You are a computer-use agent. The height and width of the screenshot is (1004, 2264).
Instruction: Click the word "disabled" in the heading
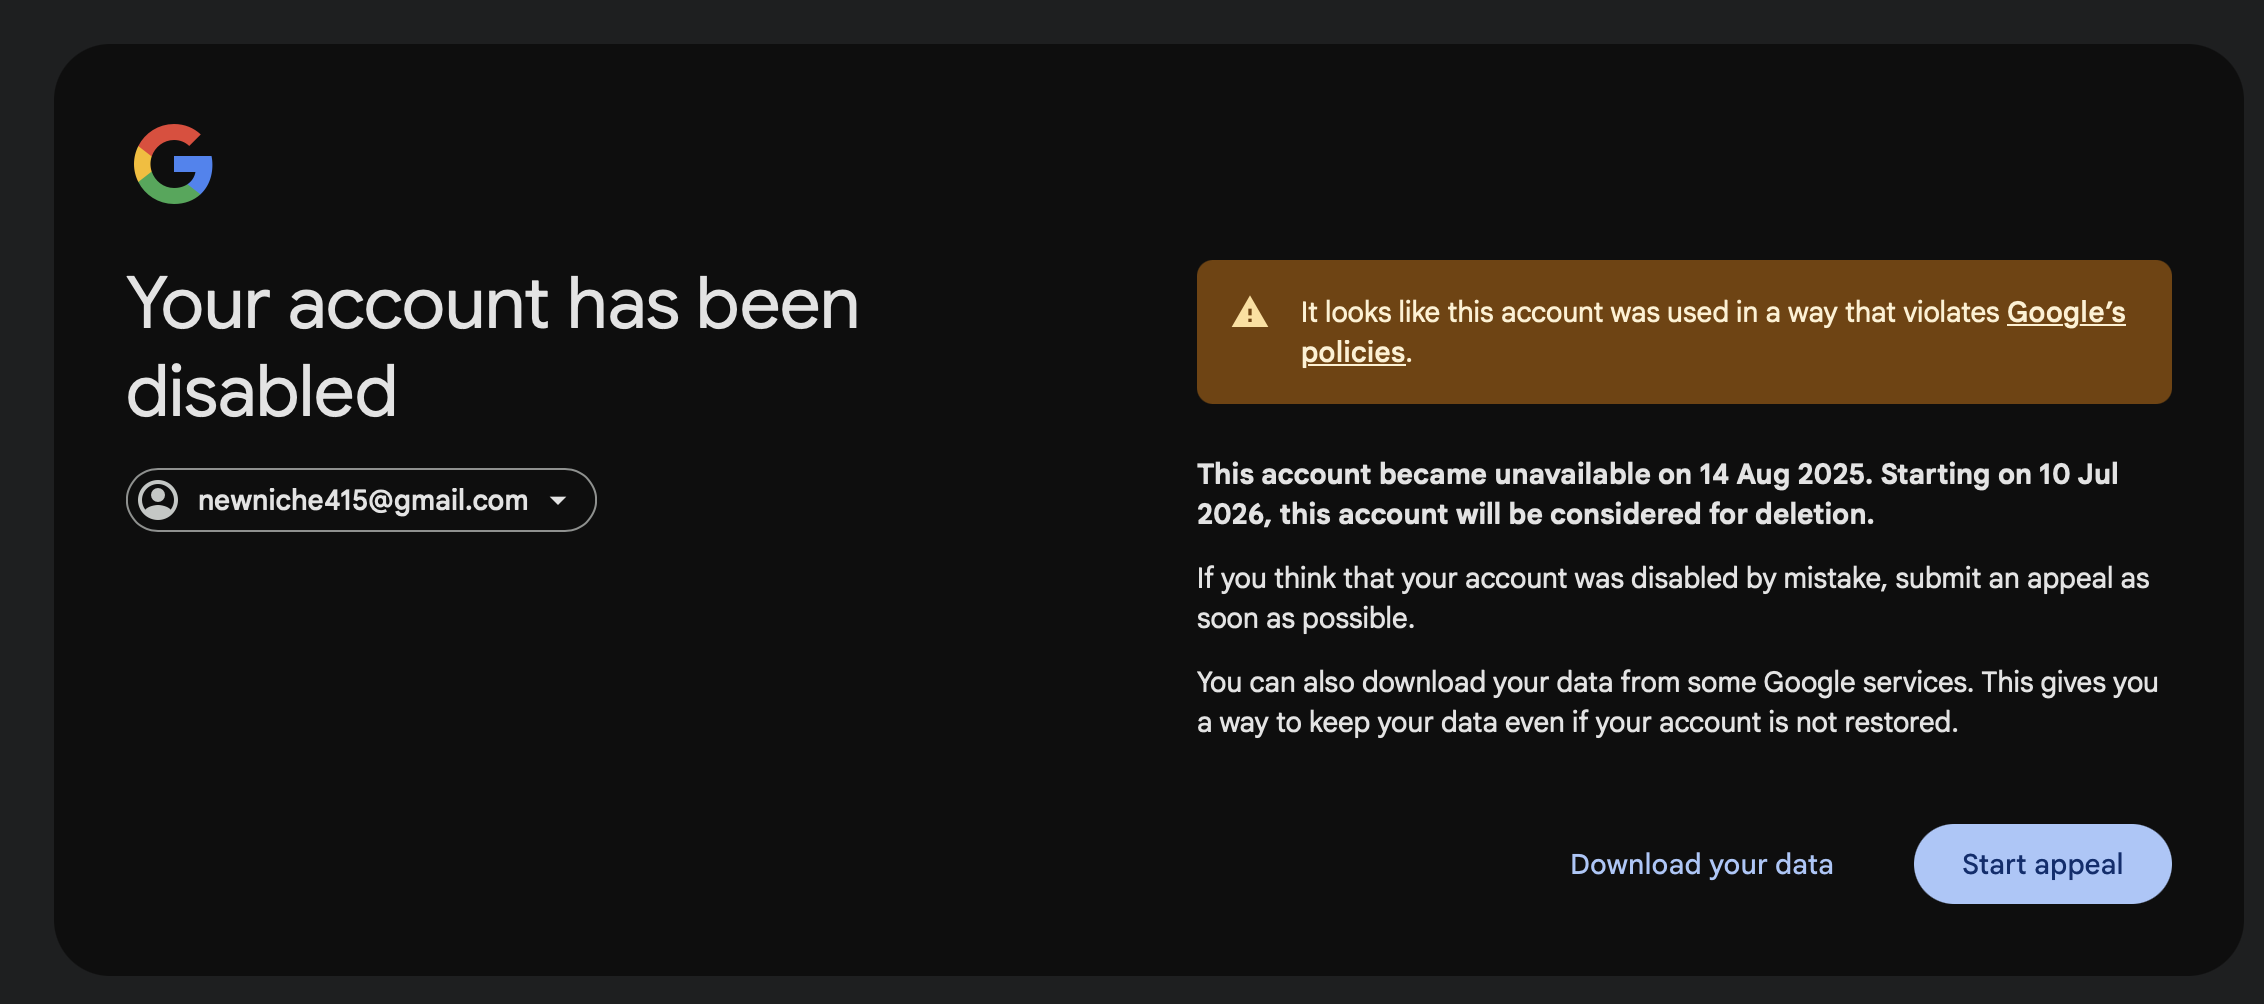[262, 391]
